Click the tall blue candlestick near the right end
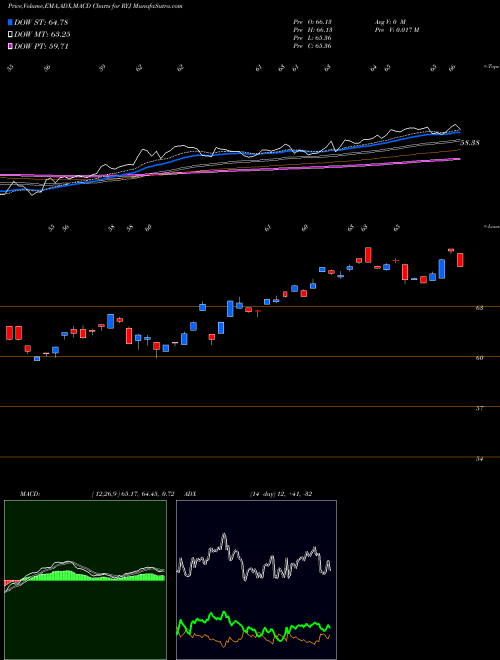The height and width of the screenshot is (660, 500). click(x=442, y=269)
